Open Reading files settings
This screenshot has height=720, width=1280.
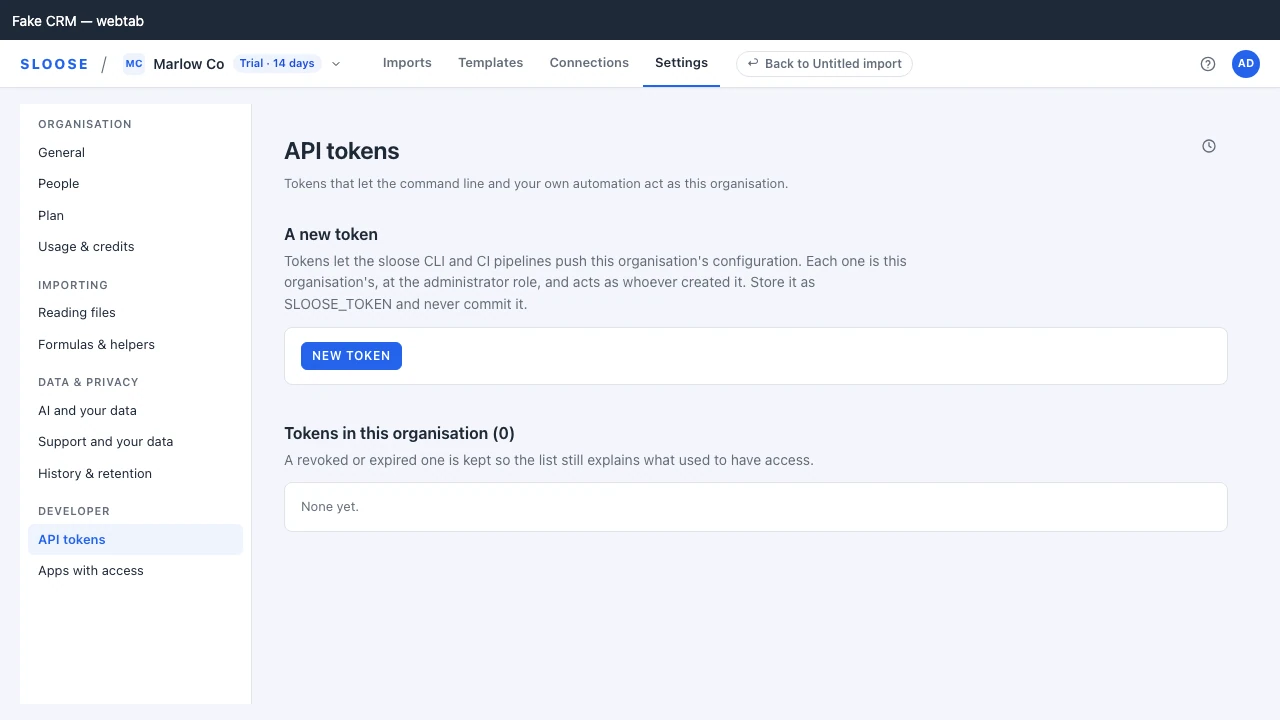pos(135,313)
